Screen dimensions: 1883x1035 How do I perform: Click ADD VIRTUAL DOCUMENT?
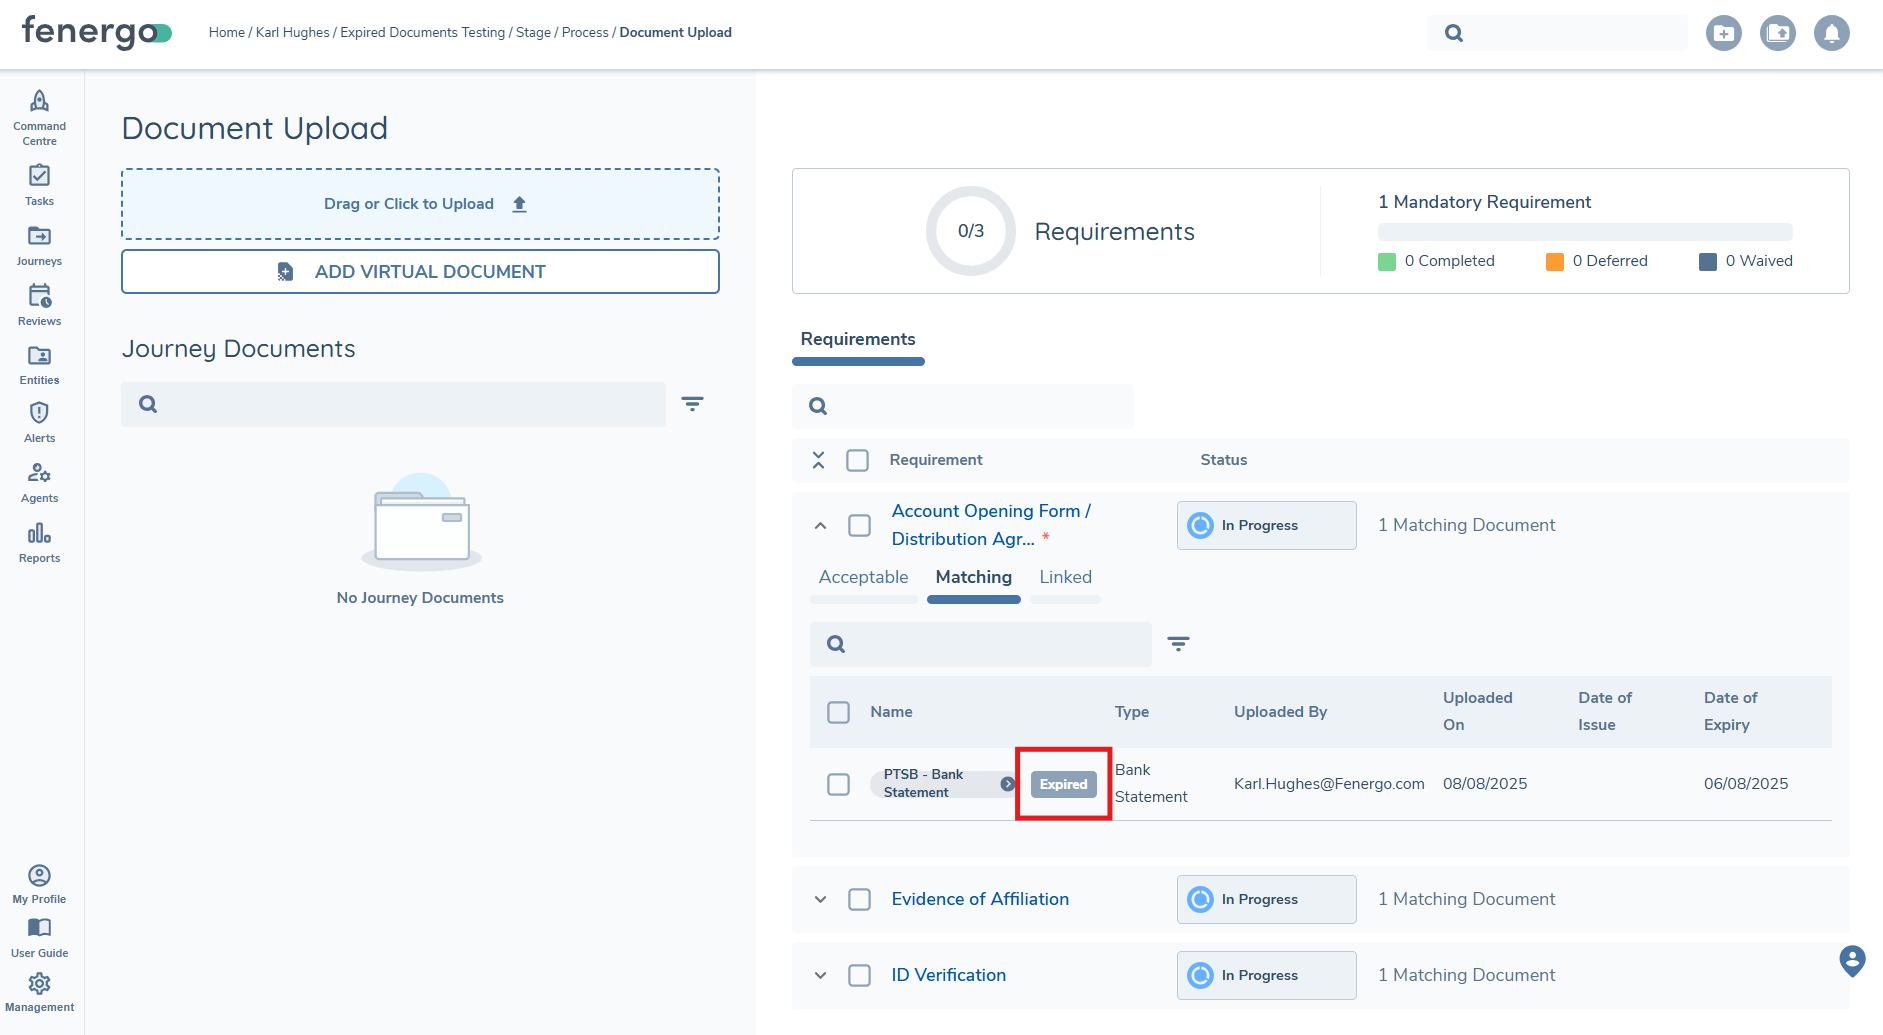[x=420, y=271]
